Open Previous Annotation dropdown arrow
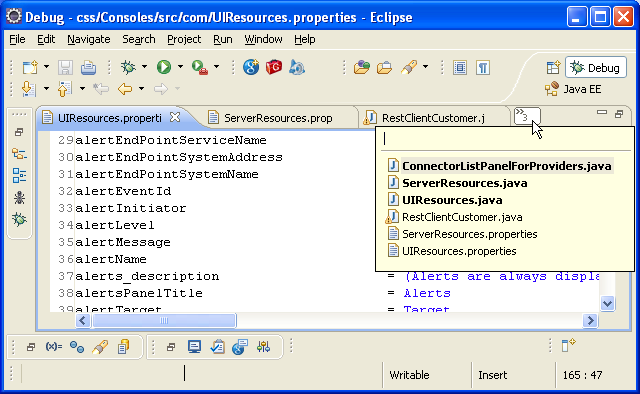Image resolution: width=640 pixels, height=394 pixels. click(82, 89)
